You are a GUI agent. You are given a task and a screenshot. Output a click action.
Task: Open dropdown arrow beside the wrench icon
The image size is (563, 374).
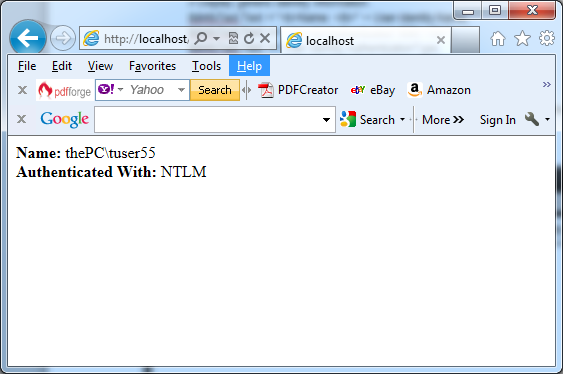[x=547, y=120]
